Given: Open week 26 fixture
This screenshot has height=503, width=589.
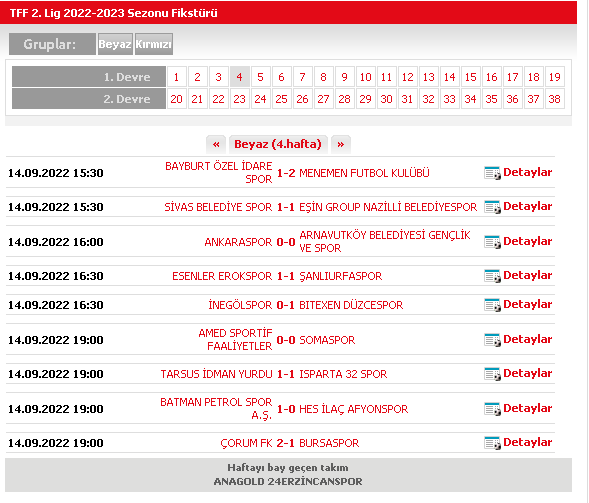Looking at the screenshot, I should point(303,99).
